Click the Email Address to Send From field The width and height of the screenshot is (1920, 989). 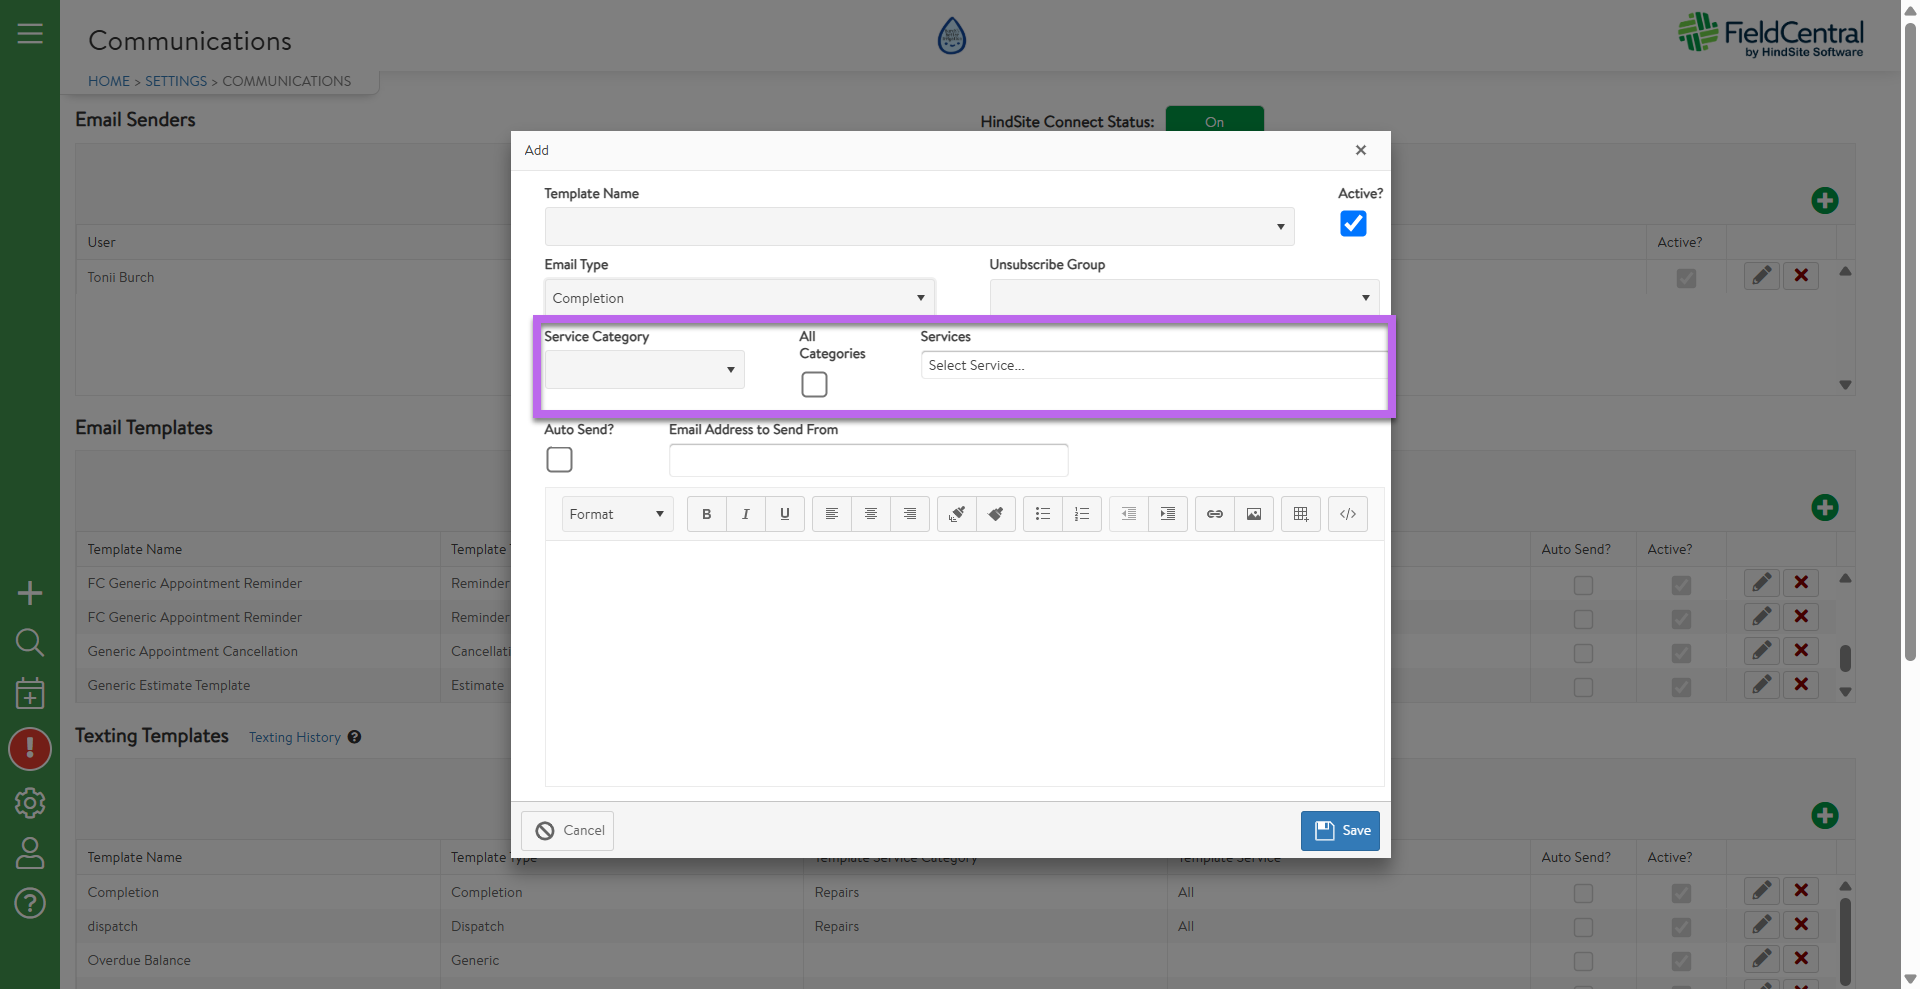[868, 460]
